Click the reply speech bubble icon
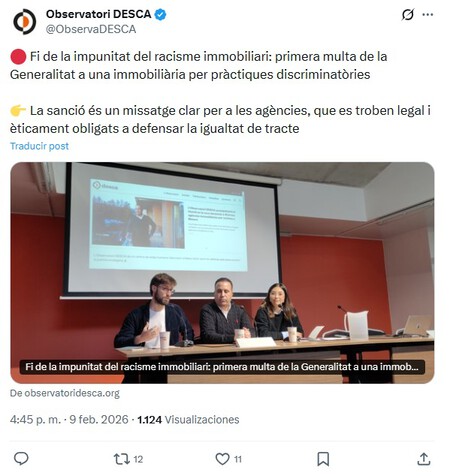450x476 pixels. coord(21,459)
